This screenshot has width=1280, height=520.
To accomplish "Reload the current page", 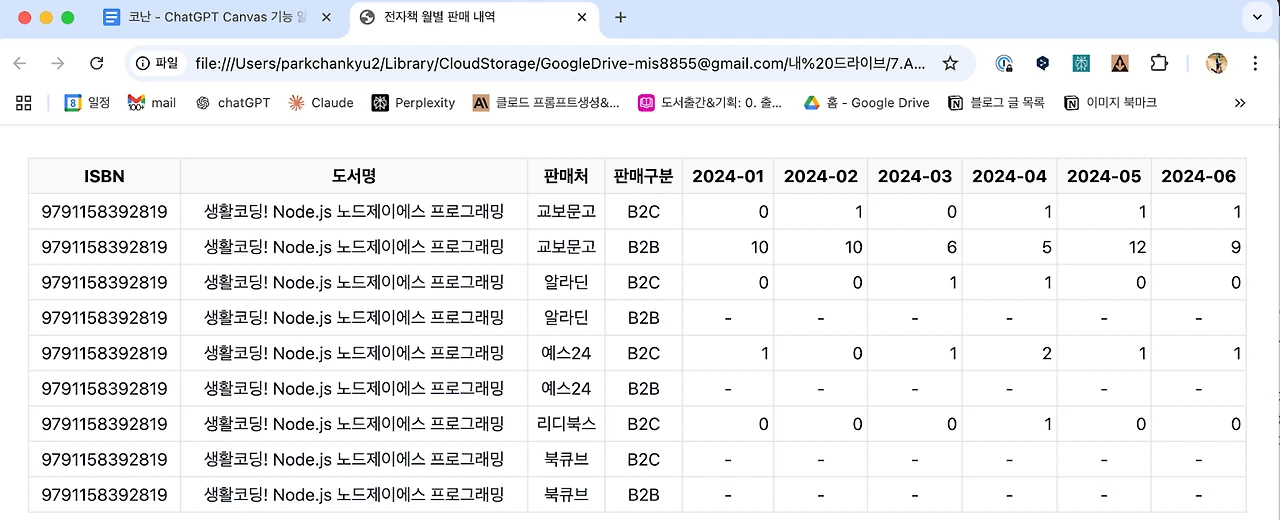I will [97, 63].
